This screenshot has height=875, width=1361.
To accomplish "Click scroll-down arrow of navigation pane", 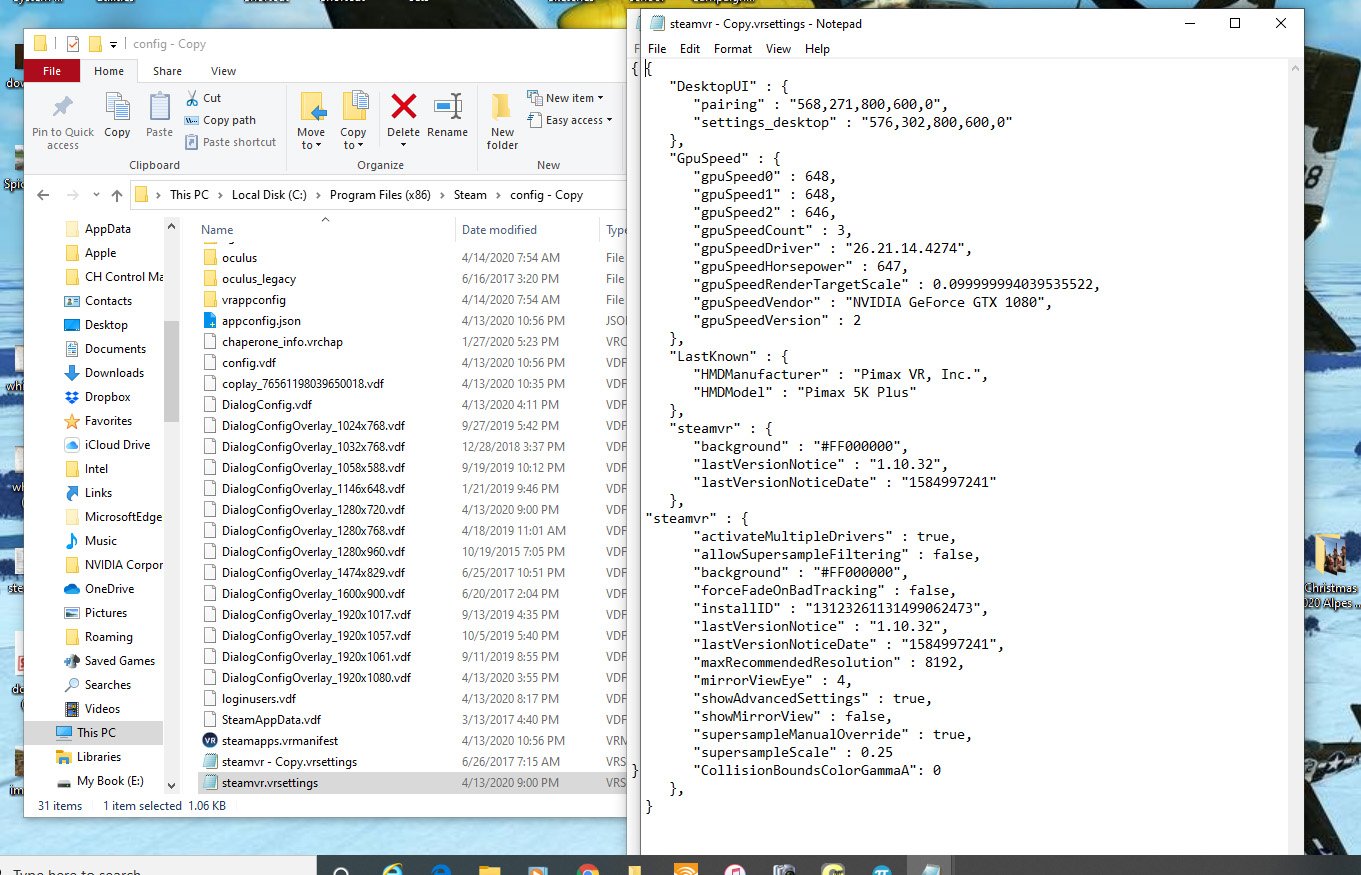I will (x=171, y=787).
